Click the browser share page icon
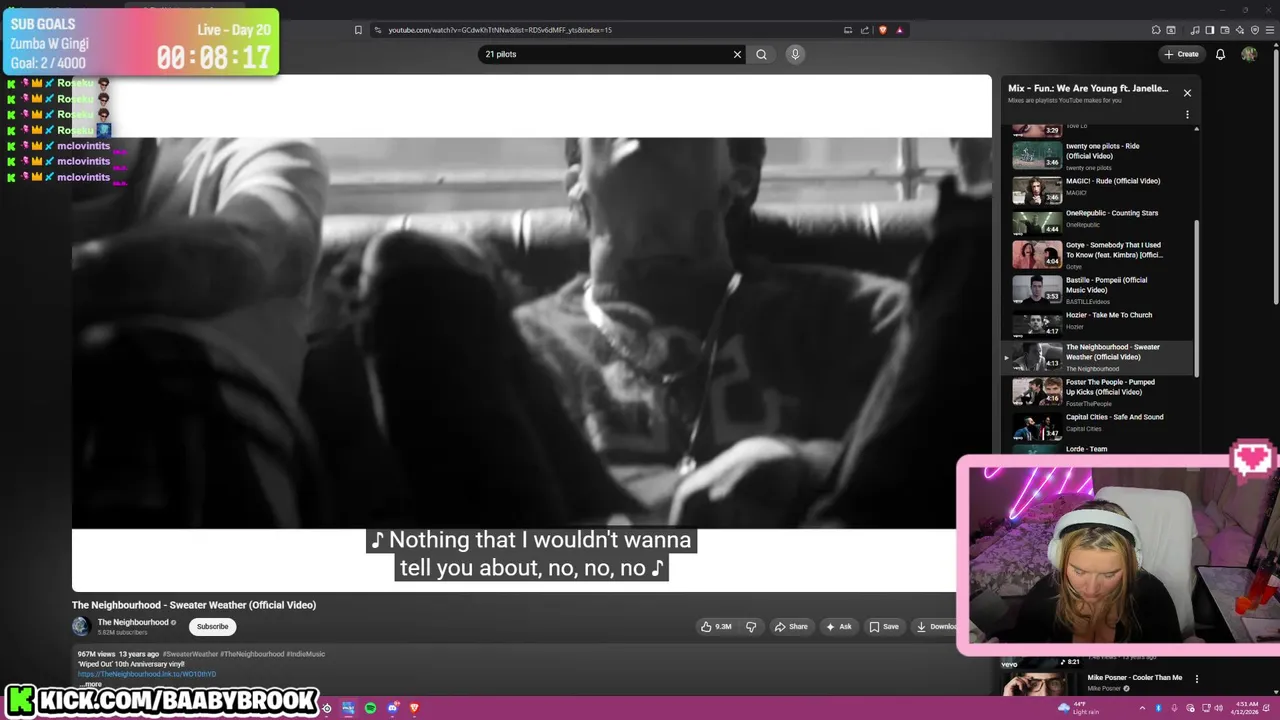 tap(865, 30)
